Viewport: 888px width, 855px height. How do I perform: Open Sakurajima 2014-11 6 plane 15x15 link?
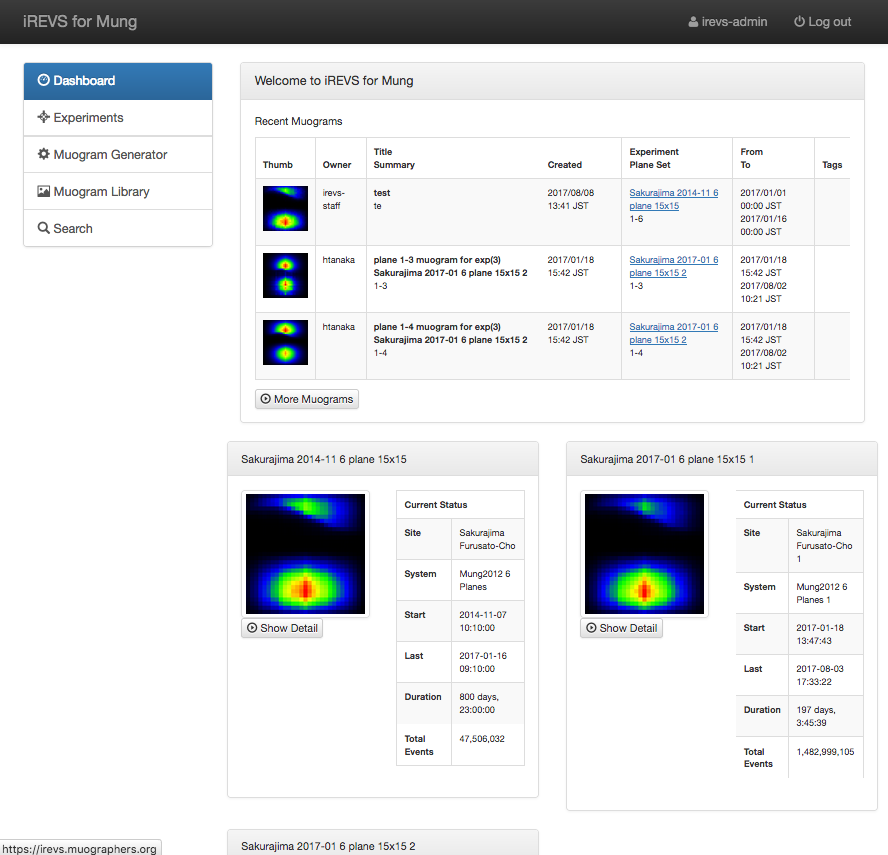(x=673, y=199)
